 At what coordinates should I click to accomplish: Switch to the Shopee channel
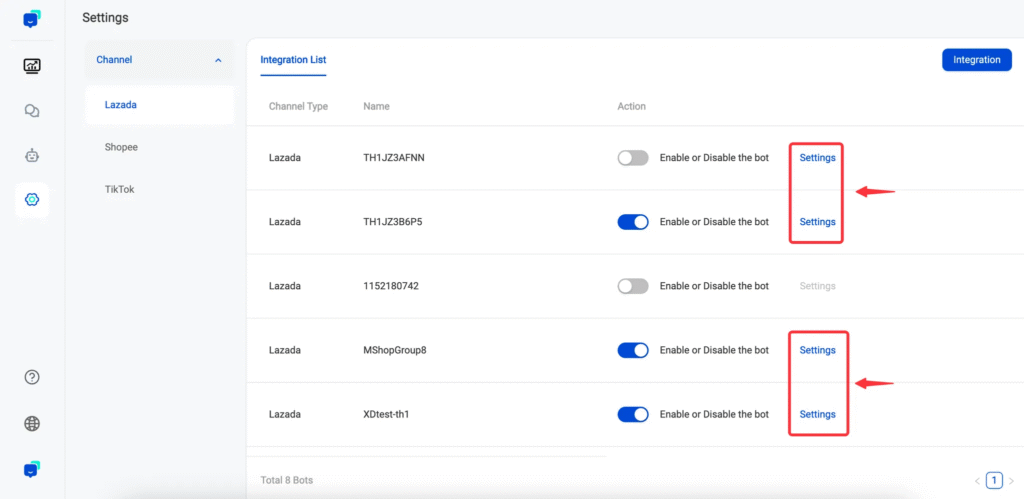click(x=121, y=147)
